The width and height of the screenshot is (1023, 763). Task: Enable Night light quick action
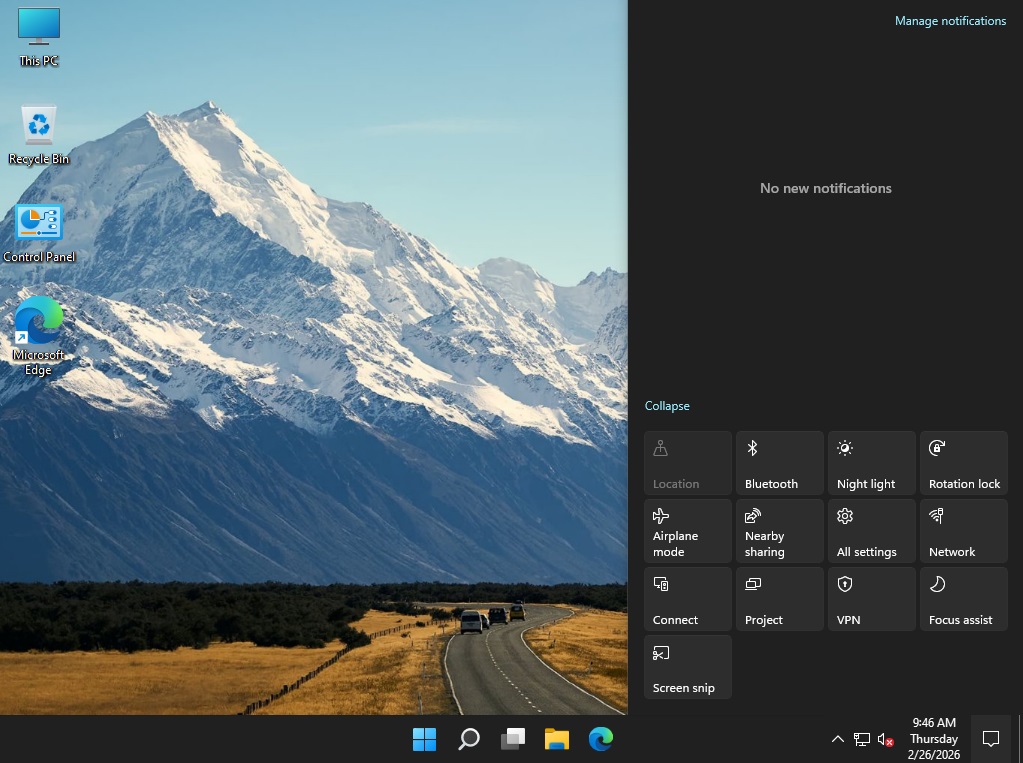click(x=871, y=463)
